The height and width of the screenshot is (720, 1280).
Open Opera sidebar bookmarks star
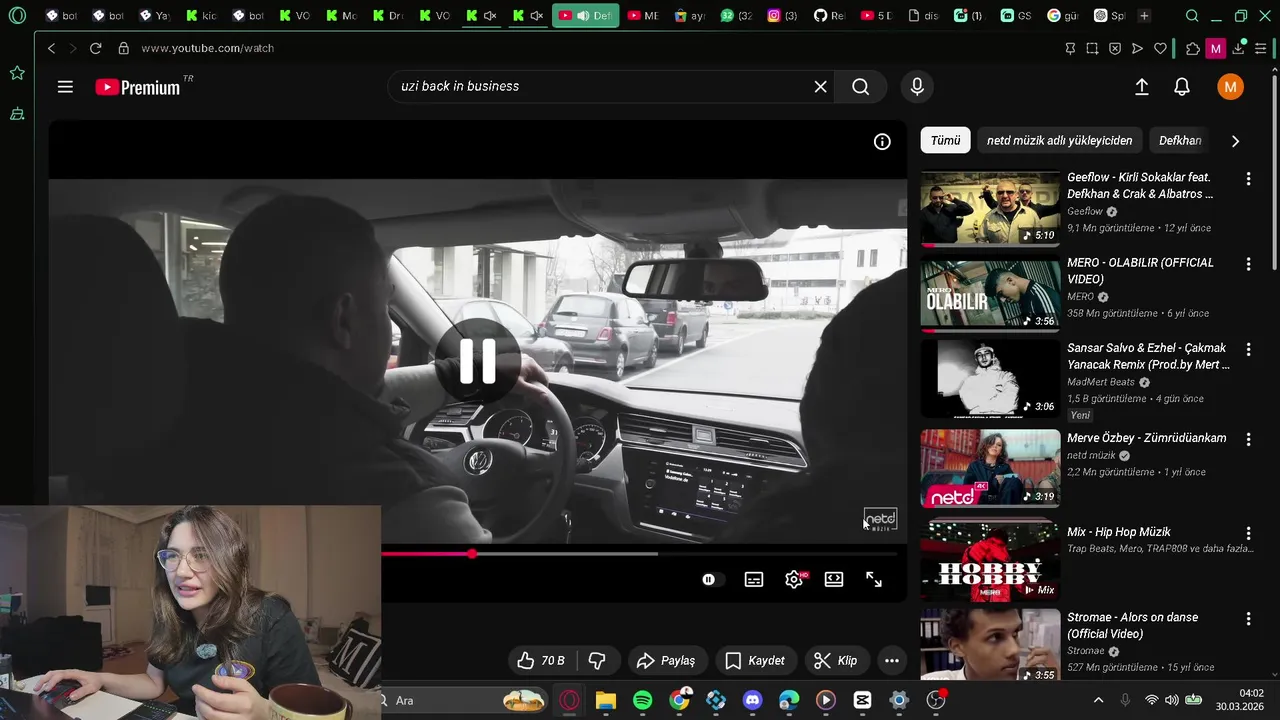click(17, 73)
